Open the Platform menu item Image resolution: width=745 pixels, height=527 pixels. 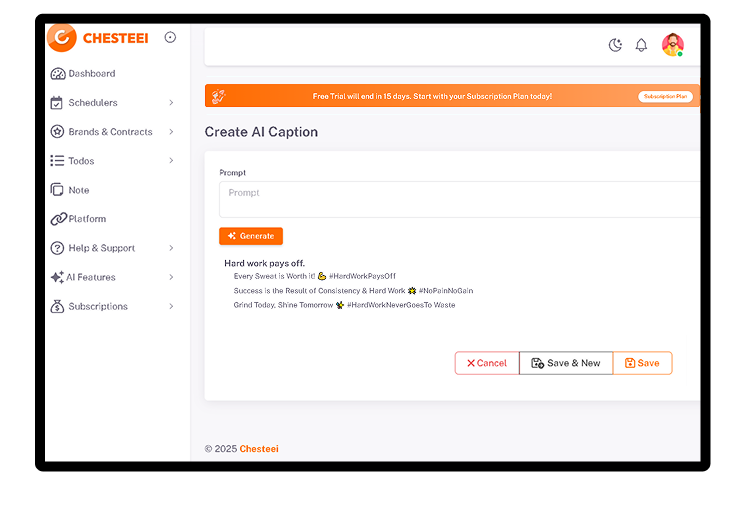[87, 219]
